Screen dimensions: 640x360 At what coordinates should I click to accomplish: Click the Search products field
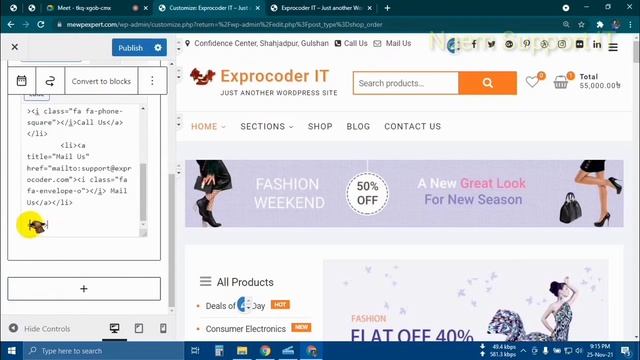pyautogui.click(x=406, y=83)
